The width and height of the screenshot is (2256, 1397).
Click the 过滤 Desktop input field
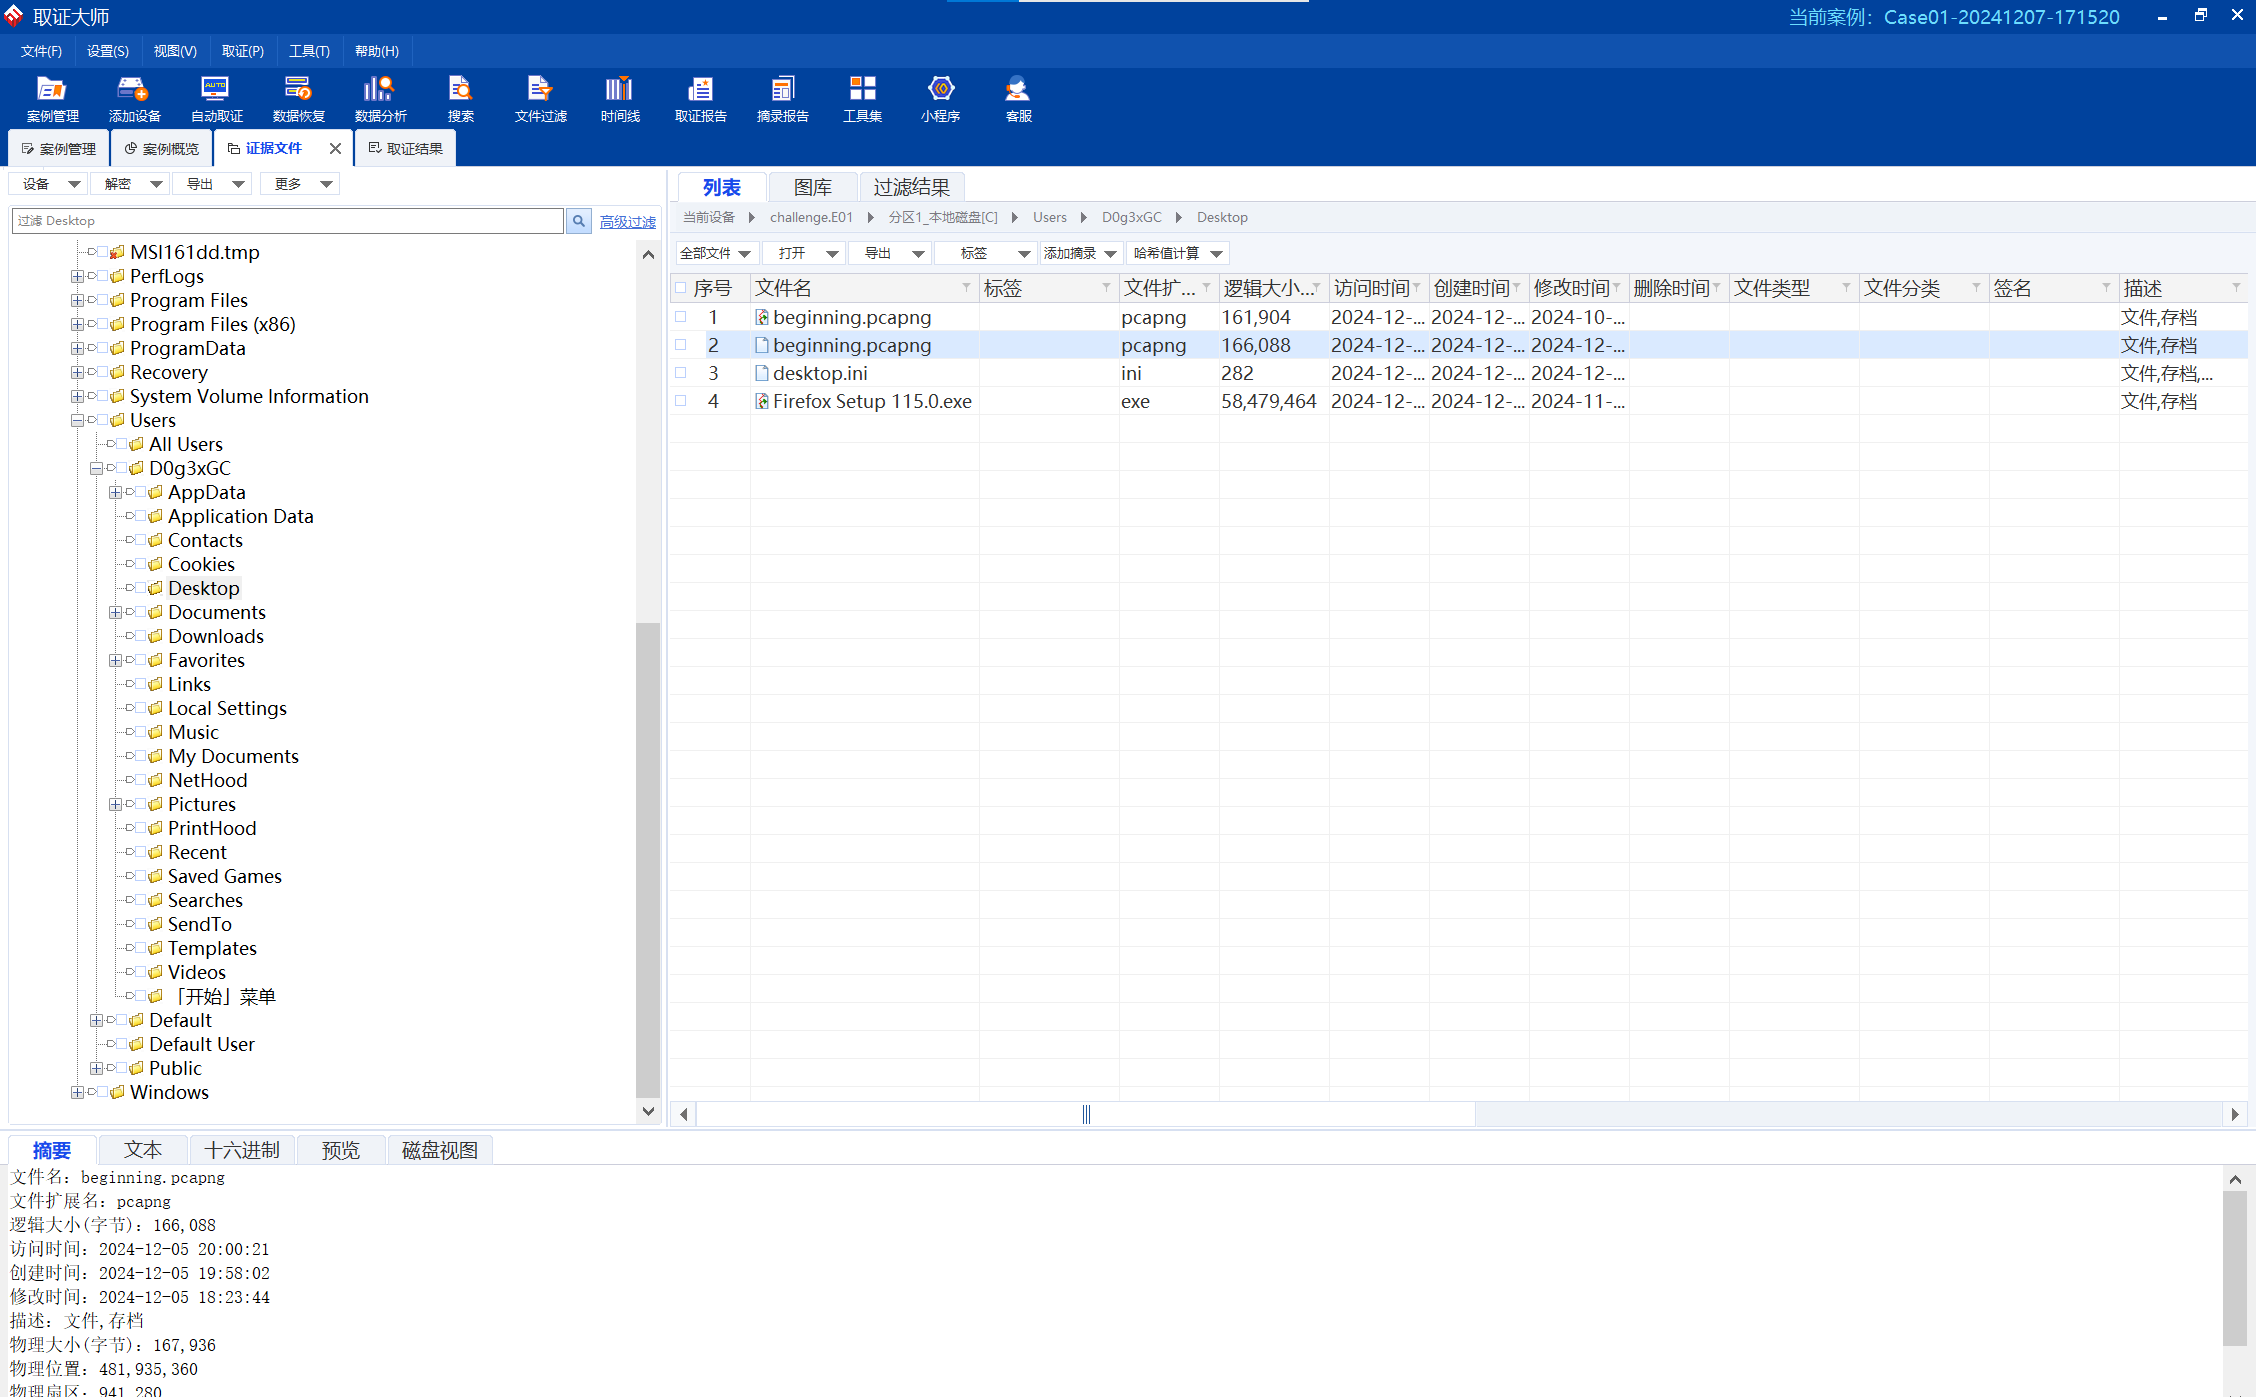click(288, 221)
